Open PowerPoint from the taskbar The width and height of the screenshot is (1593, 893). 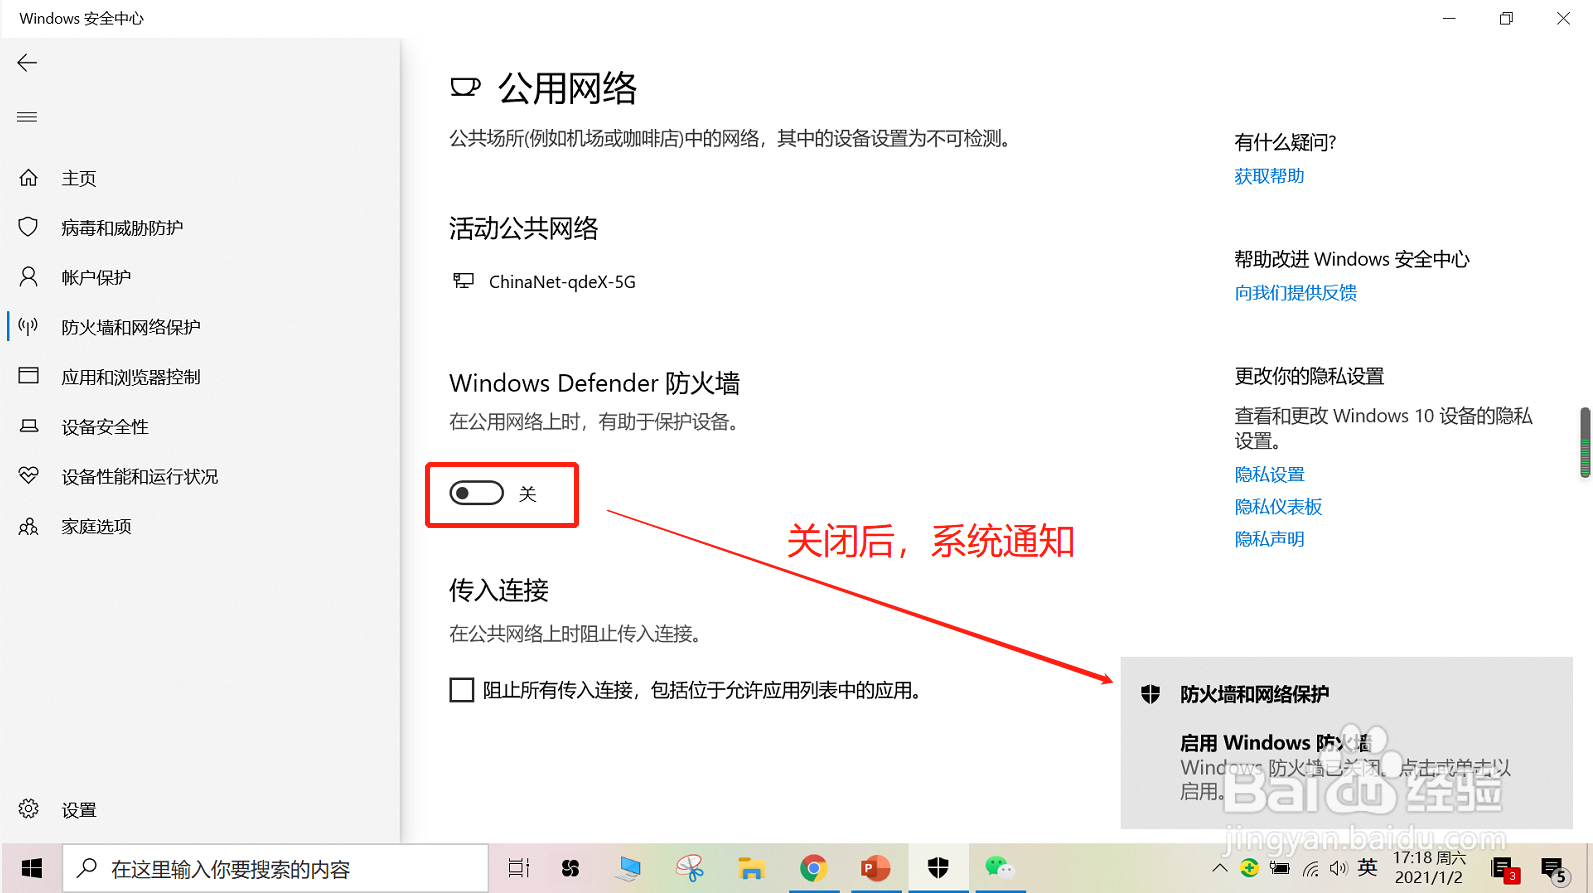click(x=875, y=868)
